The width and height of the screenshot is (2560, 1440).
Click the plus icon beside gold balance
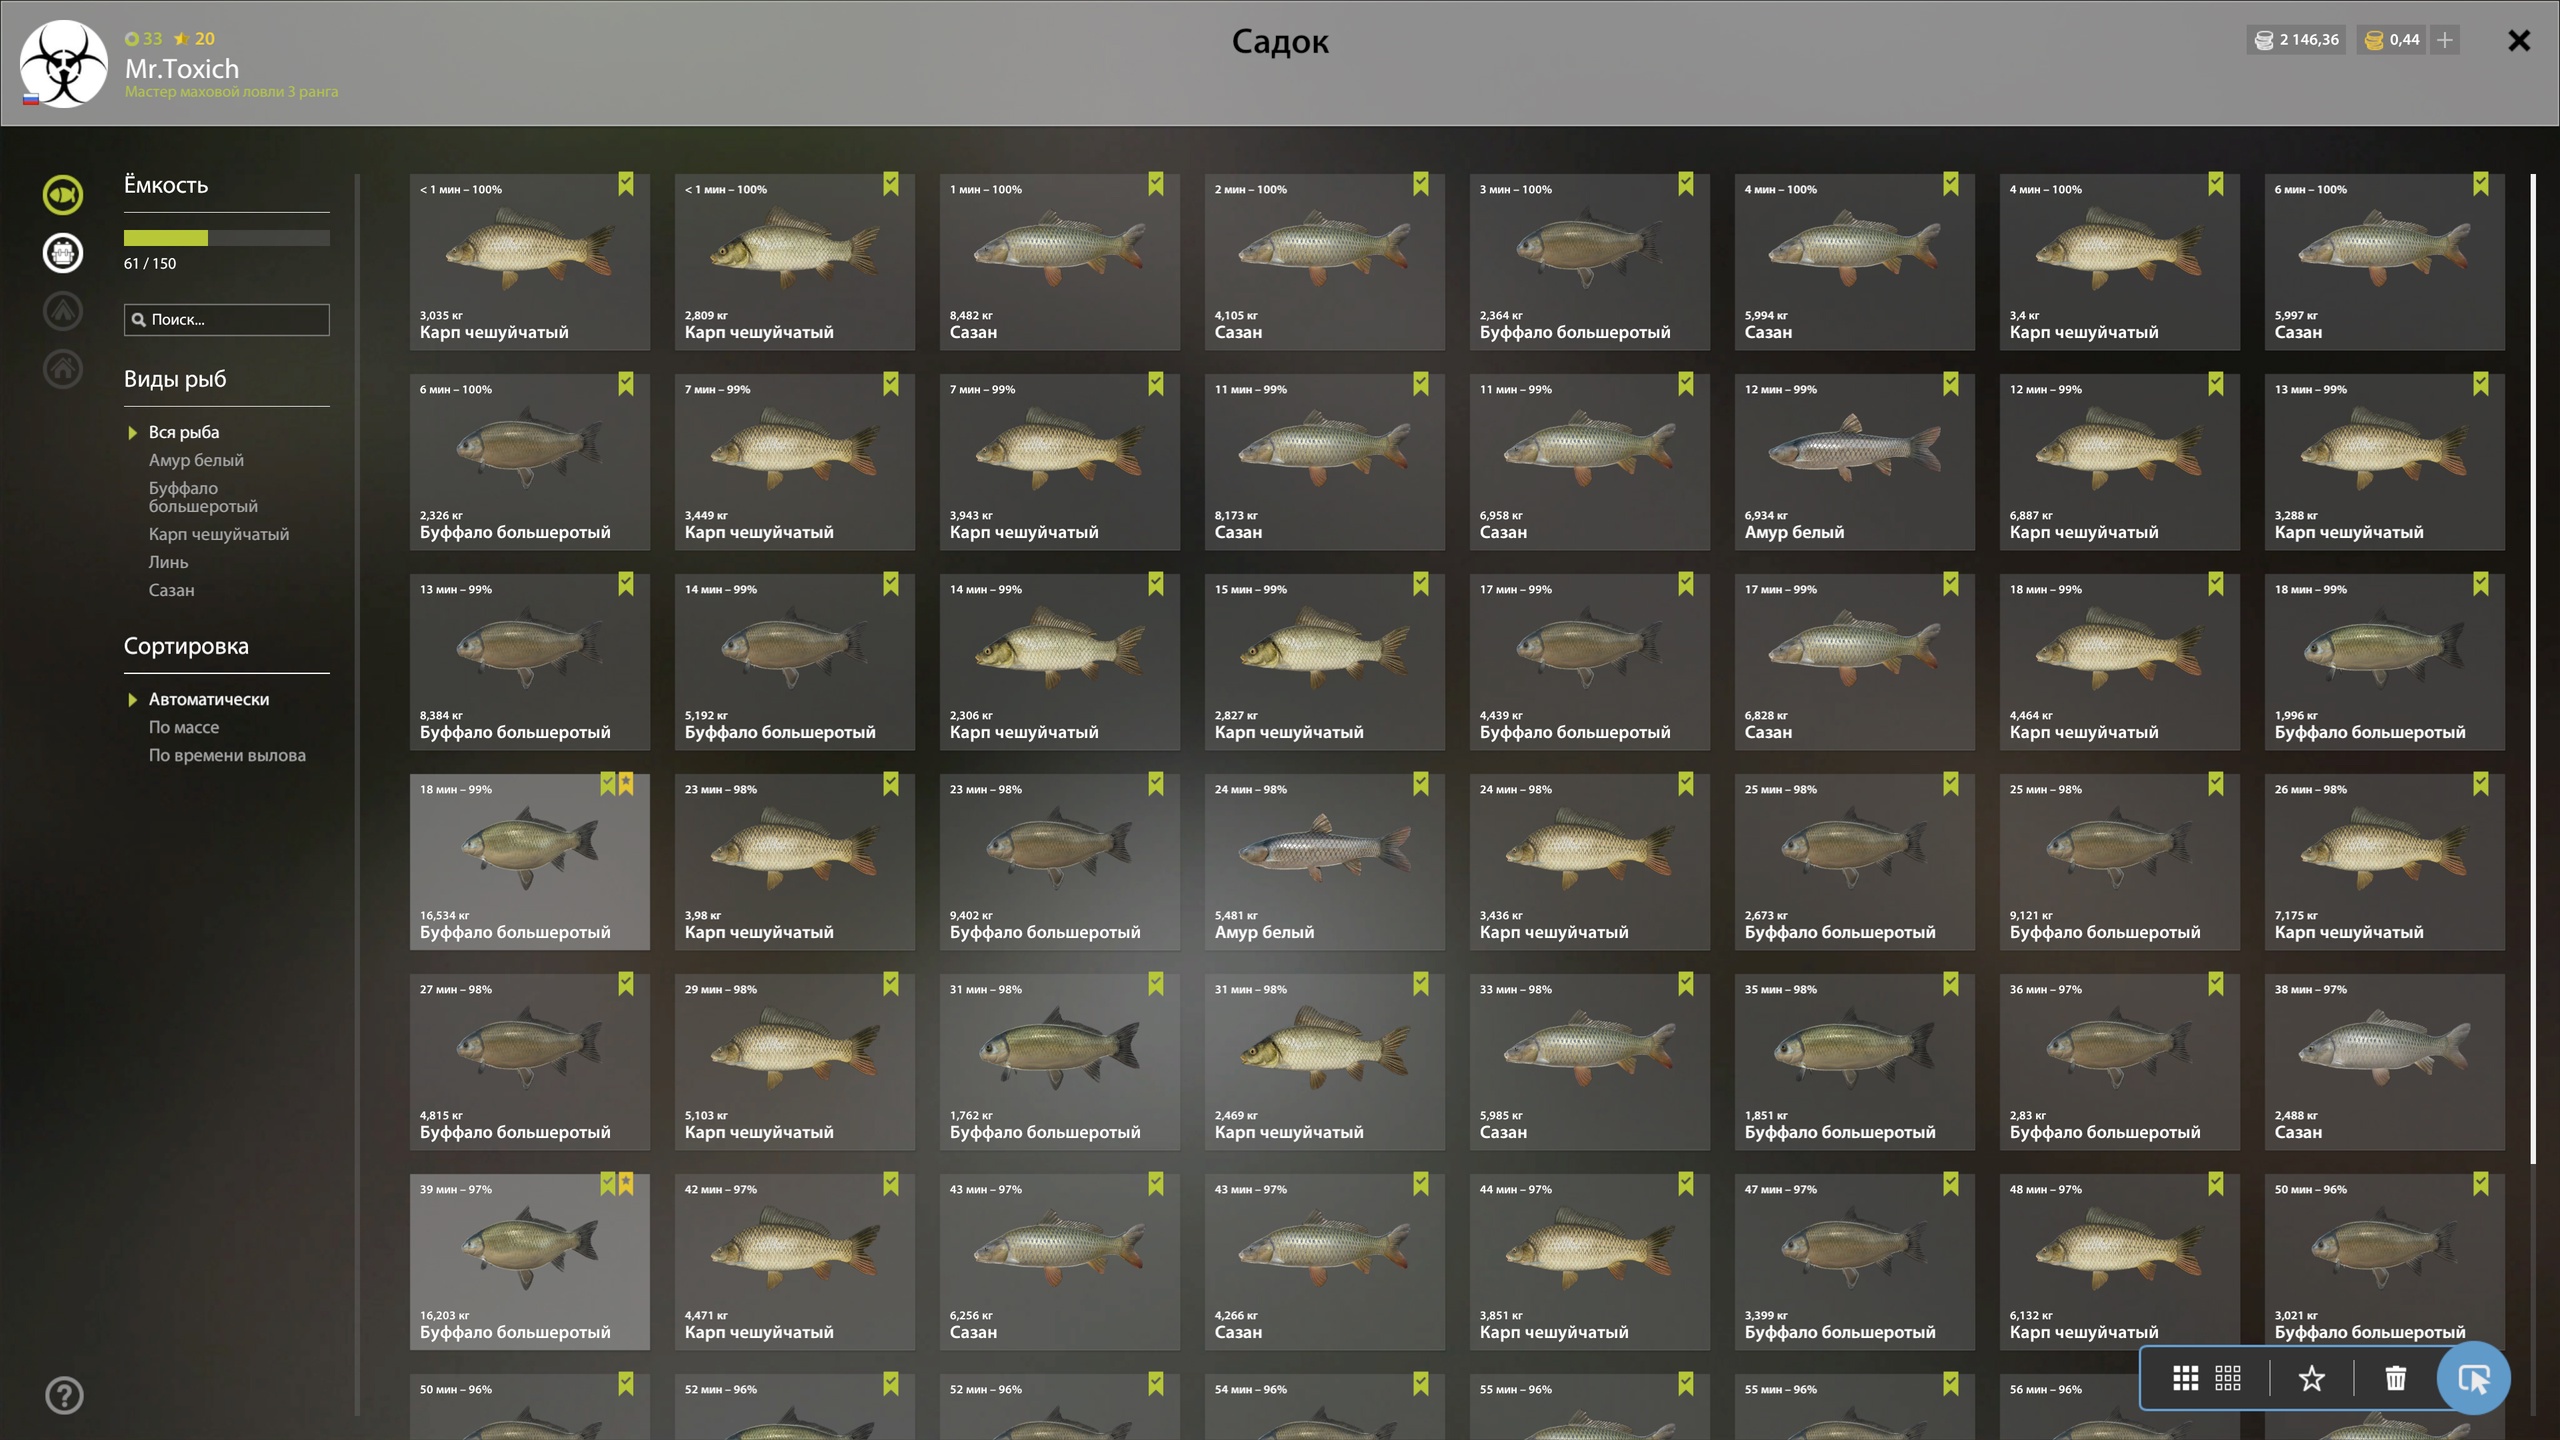(2445, 40)
